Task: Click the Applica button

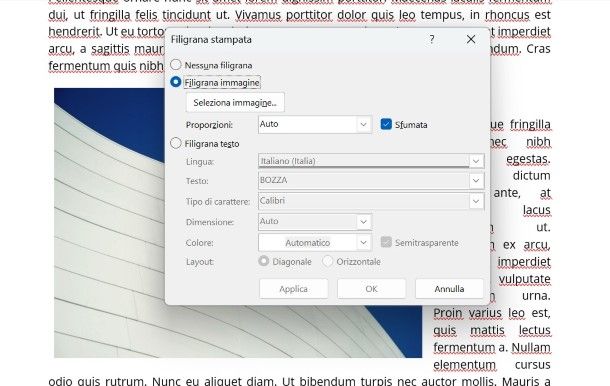Action: [x=293, y=289]
